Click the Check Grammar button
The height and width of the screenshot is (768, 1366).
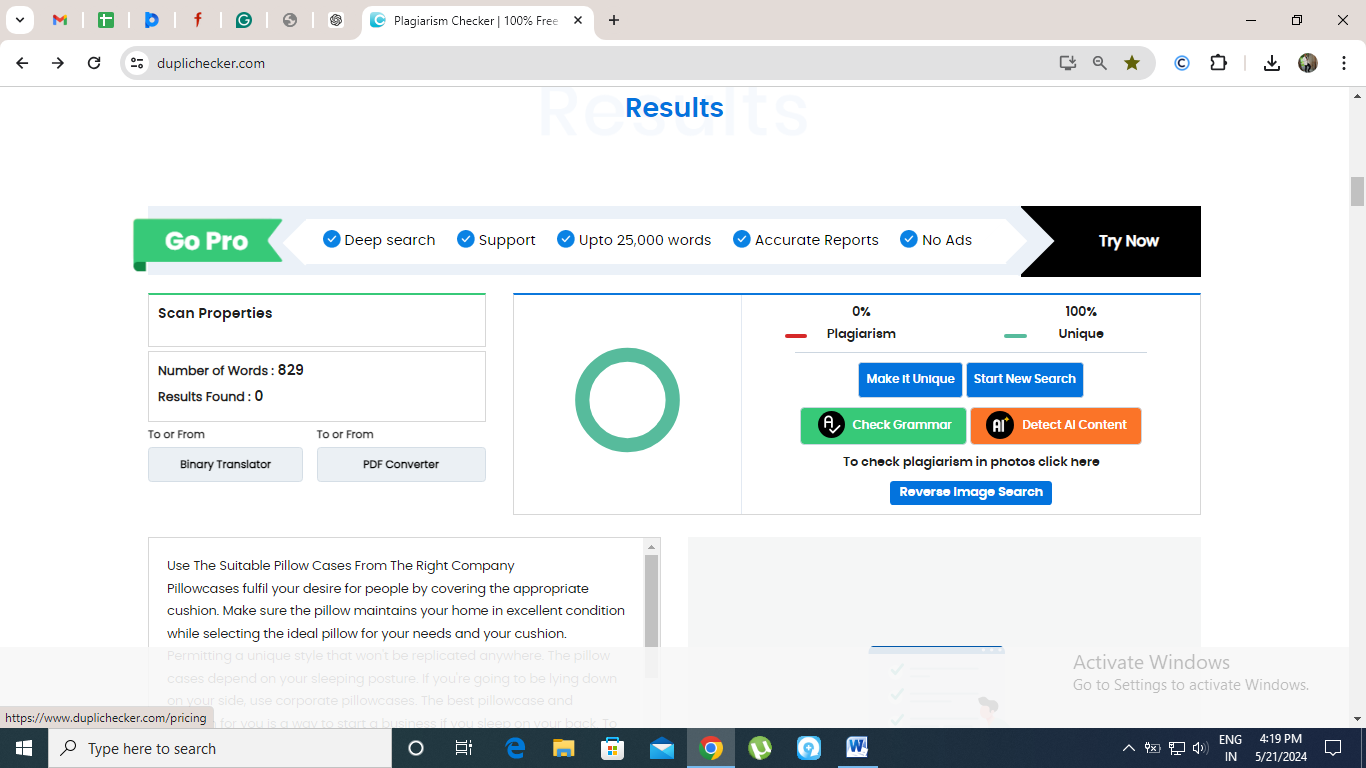883,425
